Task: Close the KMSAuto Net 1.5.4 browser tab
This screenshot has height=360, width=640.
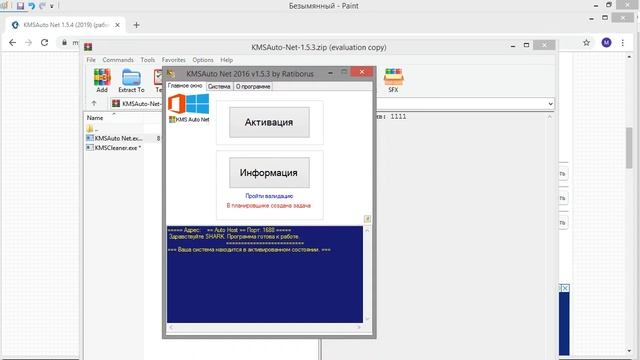Action: 118,25
